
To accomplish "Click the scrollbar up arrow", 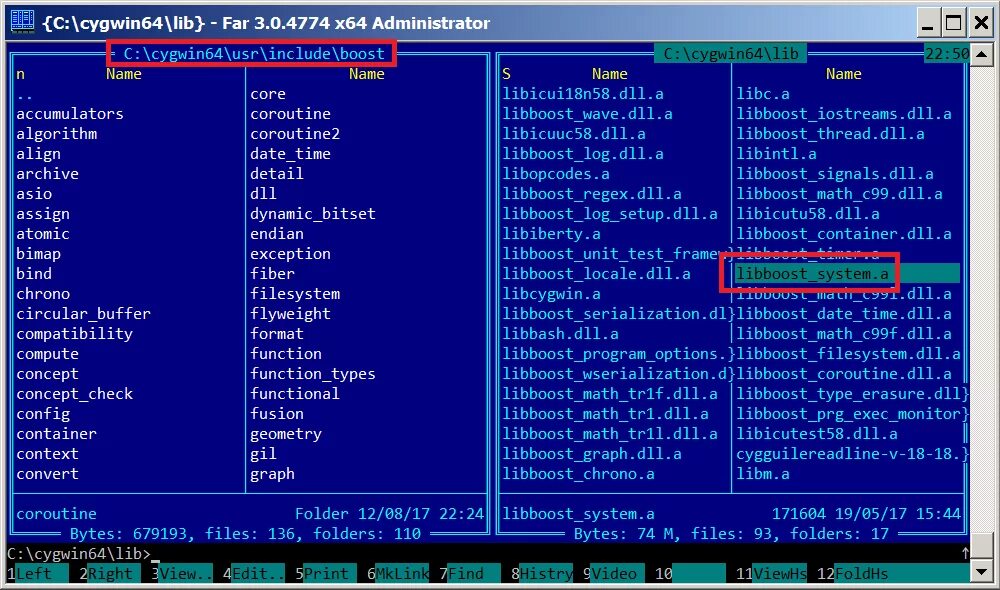I will click(982, 54).
